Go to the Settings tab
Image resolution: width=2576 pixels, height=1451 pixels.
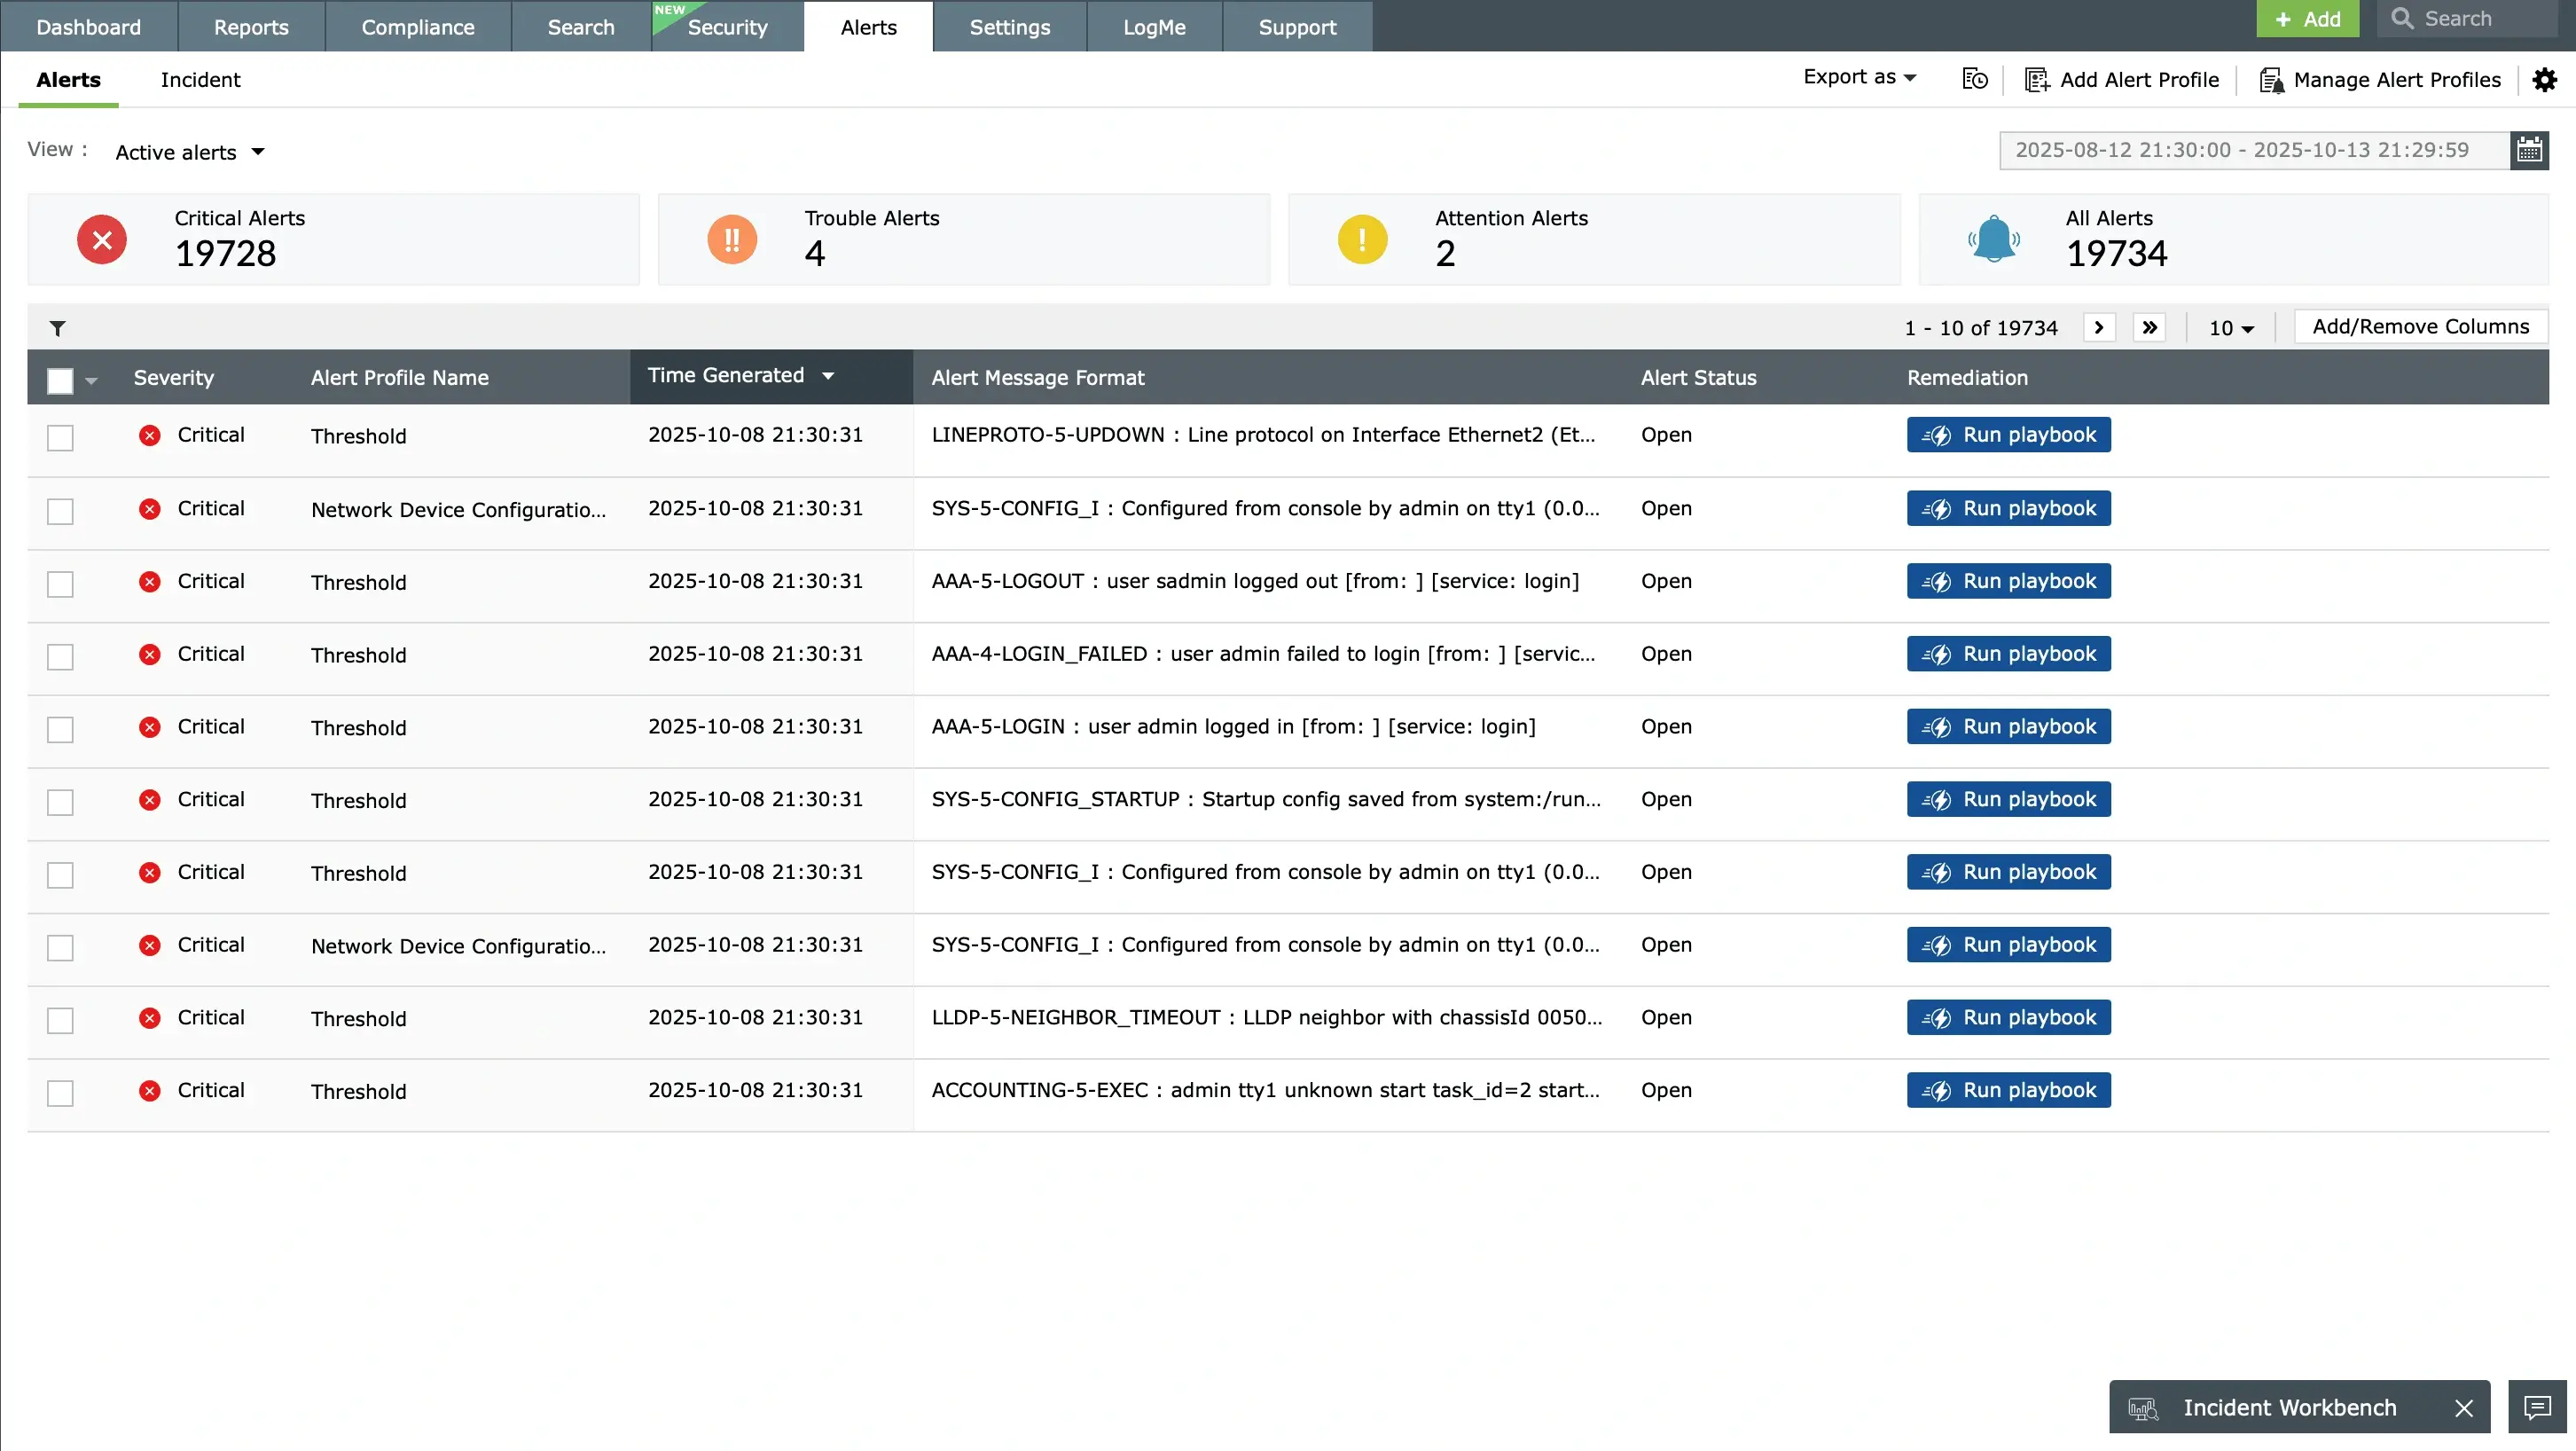(x=1010, y=27)
